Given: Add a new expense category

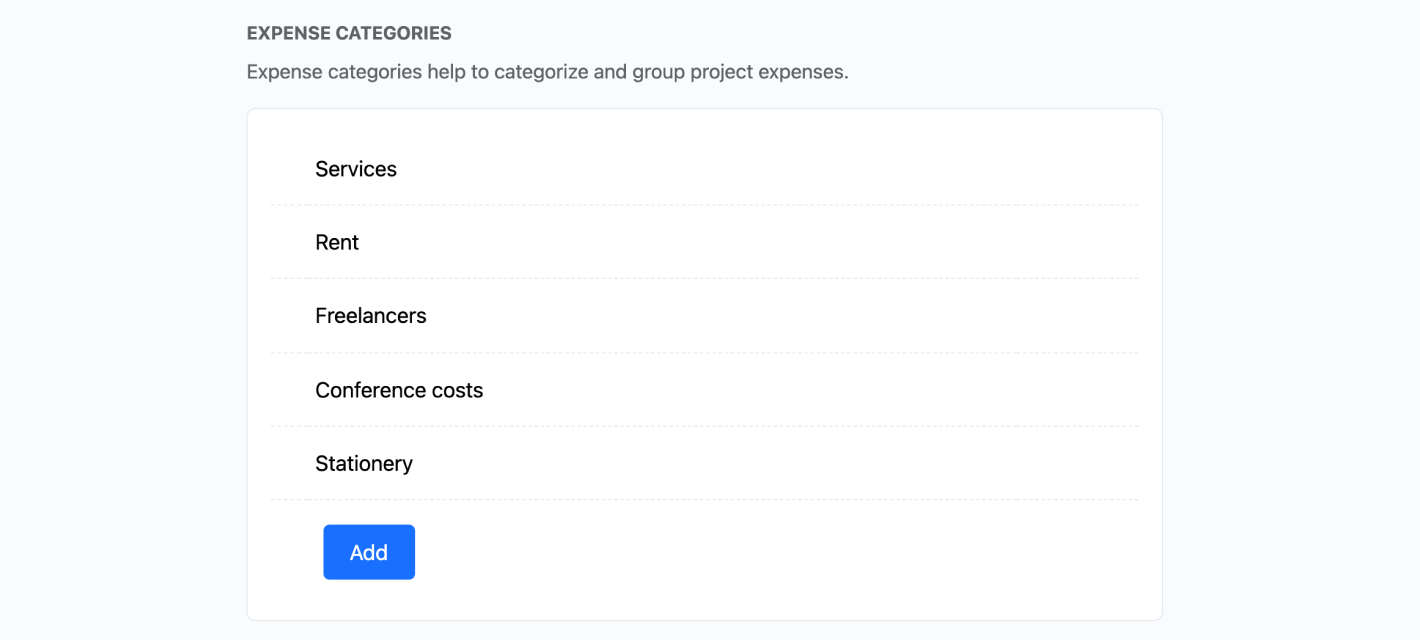Looking at the screenshot, I should click(x=368, y=552).
